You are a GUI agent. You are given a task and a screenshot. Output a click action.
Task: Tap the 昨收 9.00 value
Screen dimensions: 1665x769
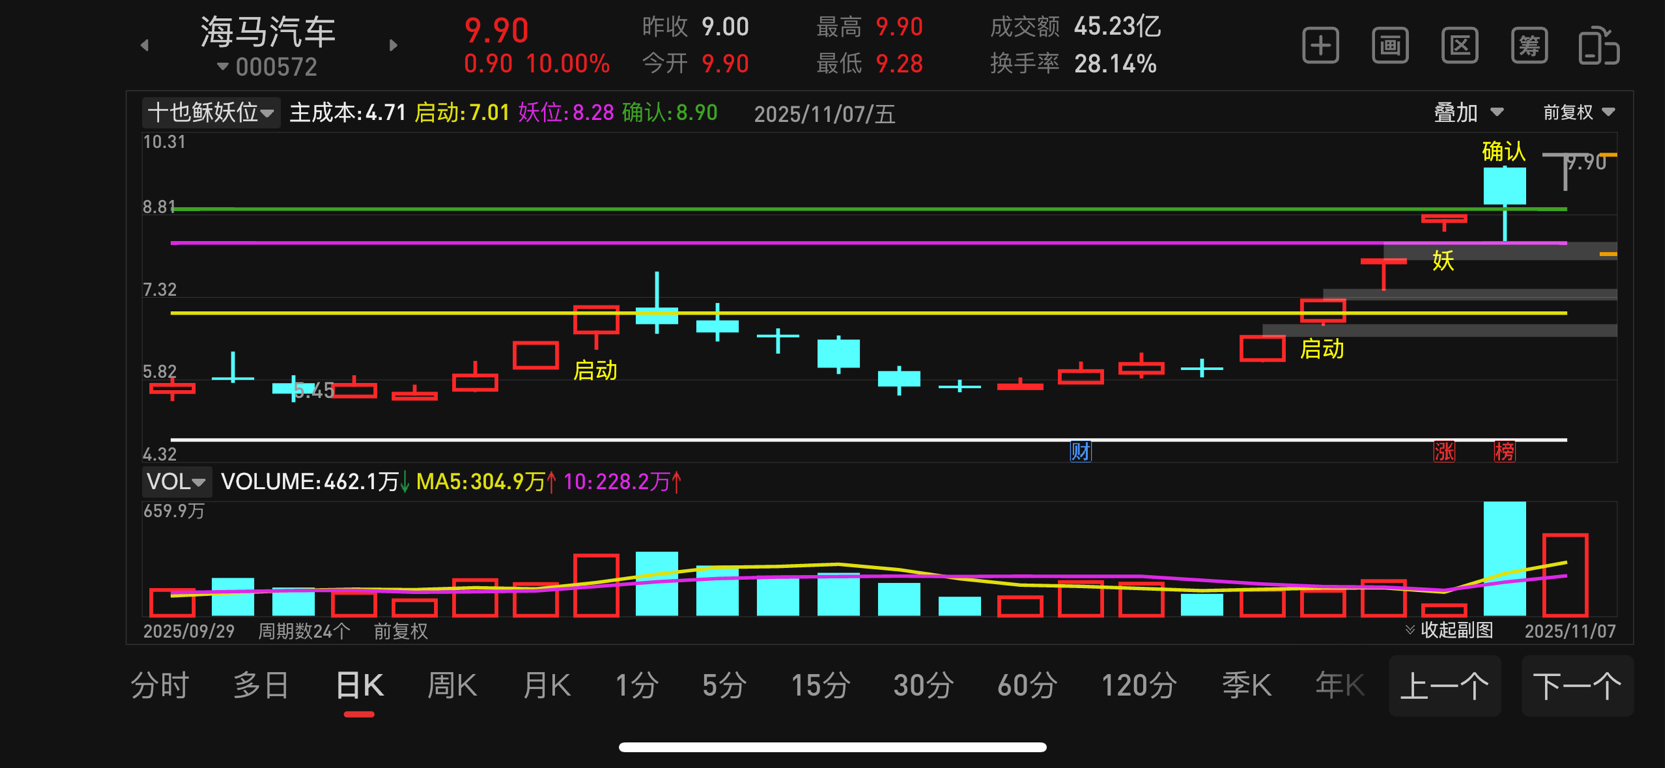(x=725, y=27)
